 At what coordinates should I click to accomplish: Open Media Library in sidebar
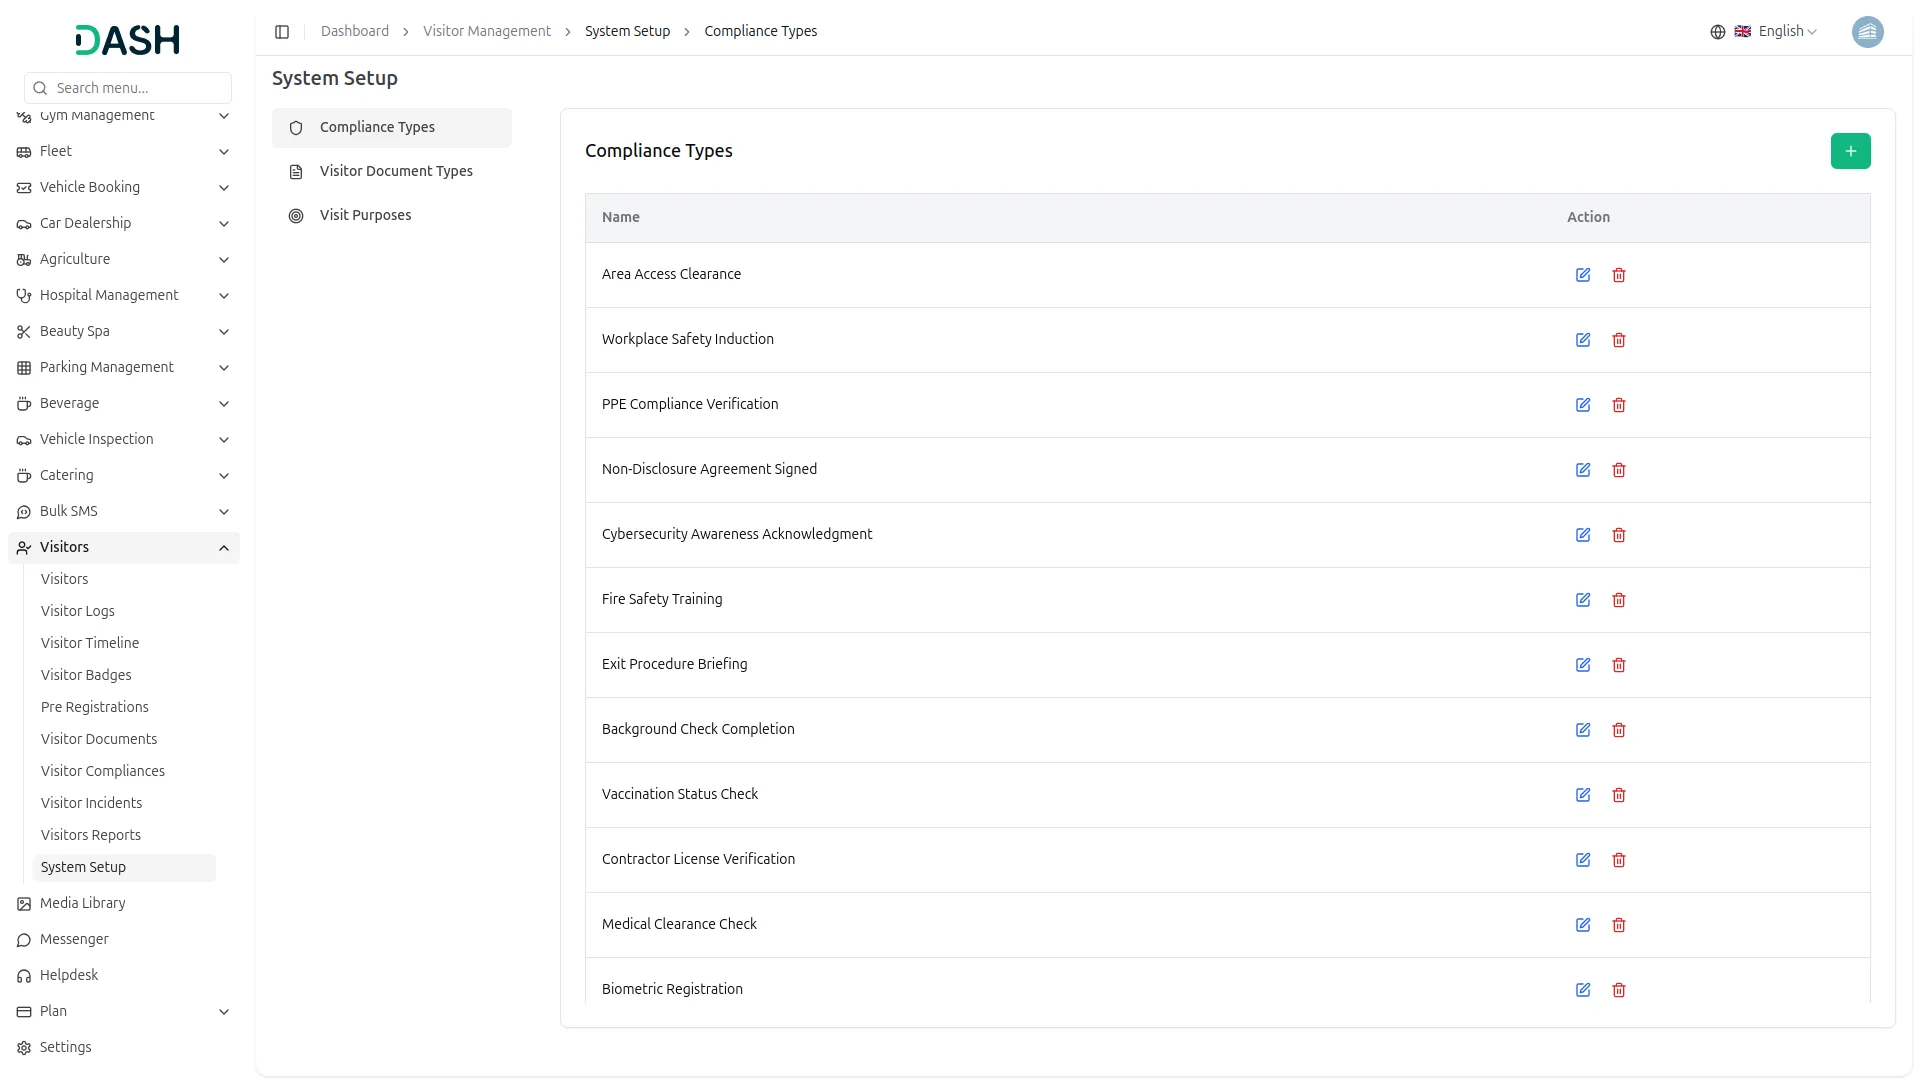(124, 904)
